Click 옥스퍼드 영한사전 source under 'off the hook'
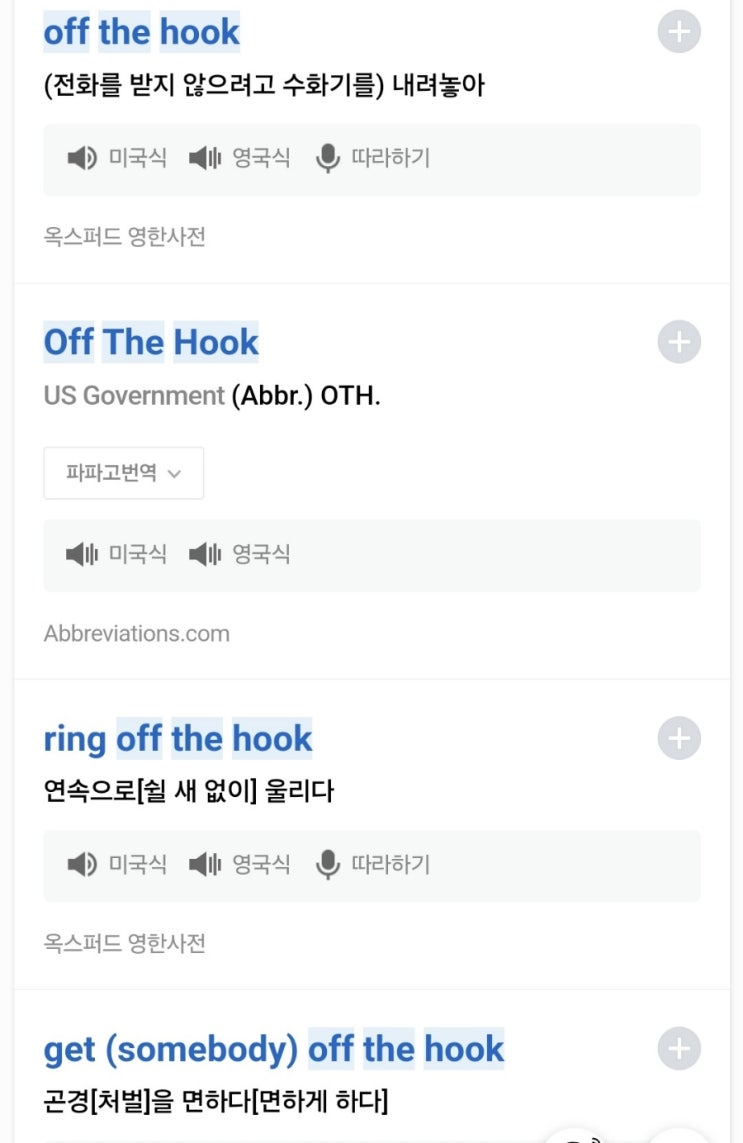 (125, 237)
